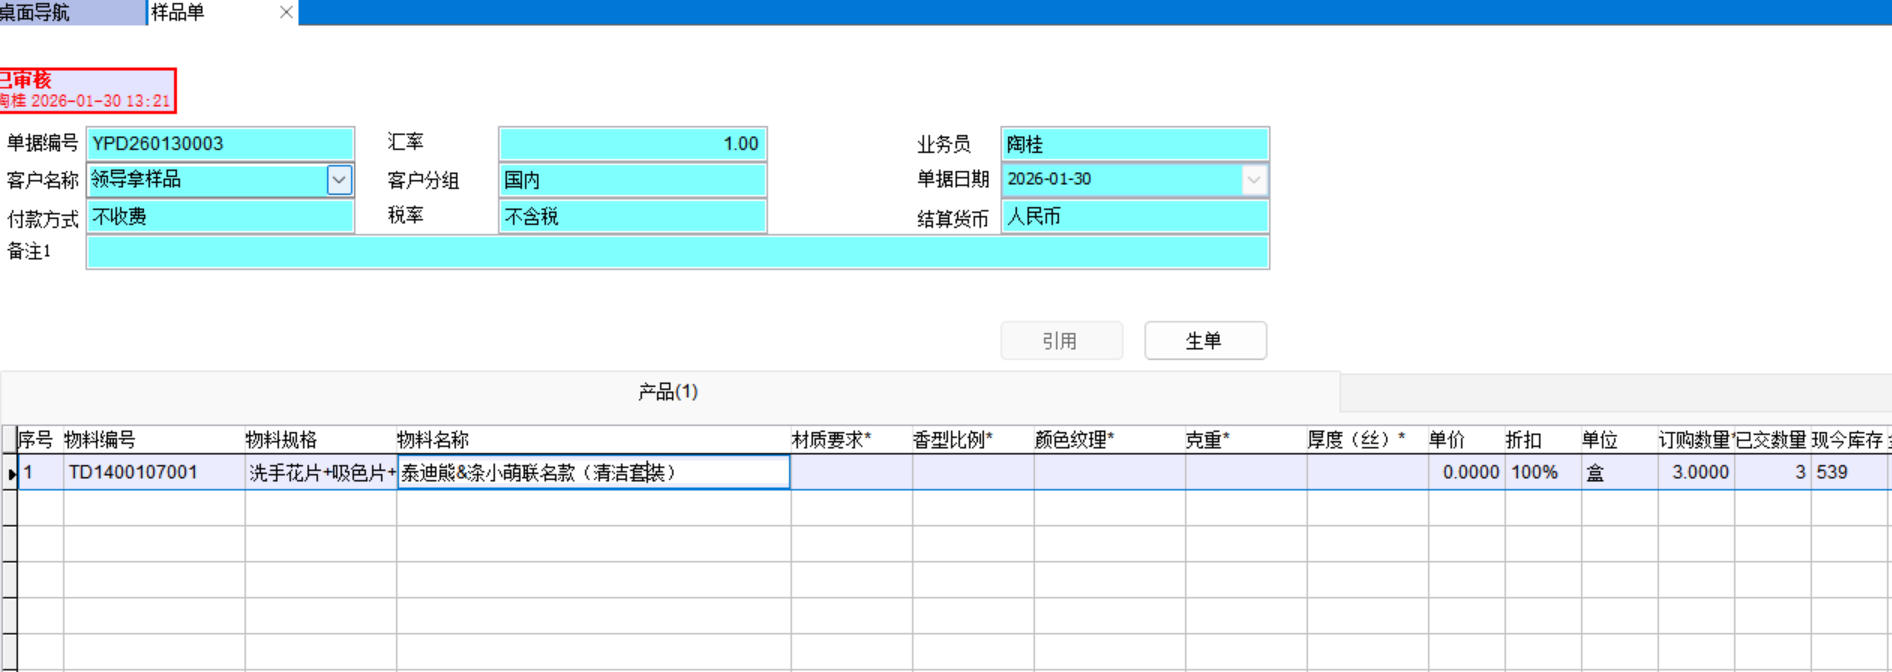Click the 物料名称 cell in row 1
This screenshot has height=672, width=1892.
pyautogui.click(x=593, y=473)
